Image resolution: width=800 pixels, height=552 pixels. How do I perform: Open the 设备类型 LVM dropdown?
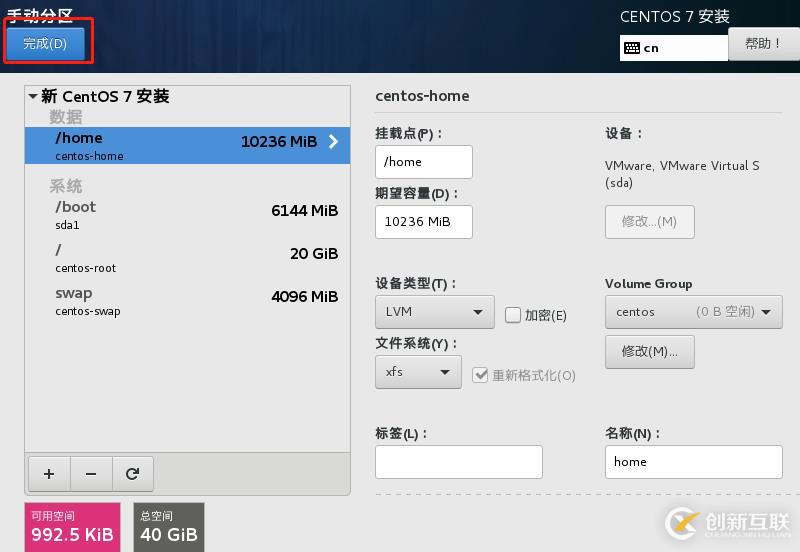435,312
